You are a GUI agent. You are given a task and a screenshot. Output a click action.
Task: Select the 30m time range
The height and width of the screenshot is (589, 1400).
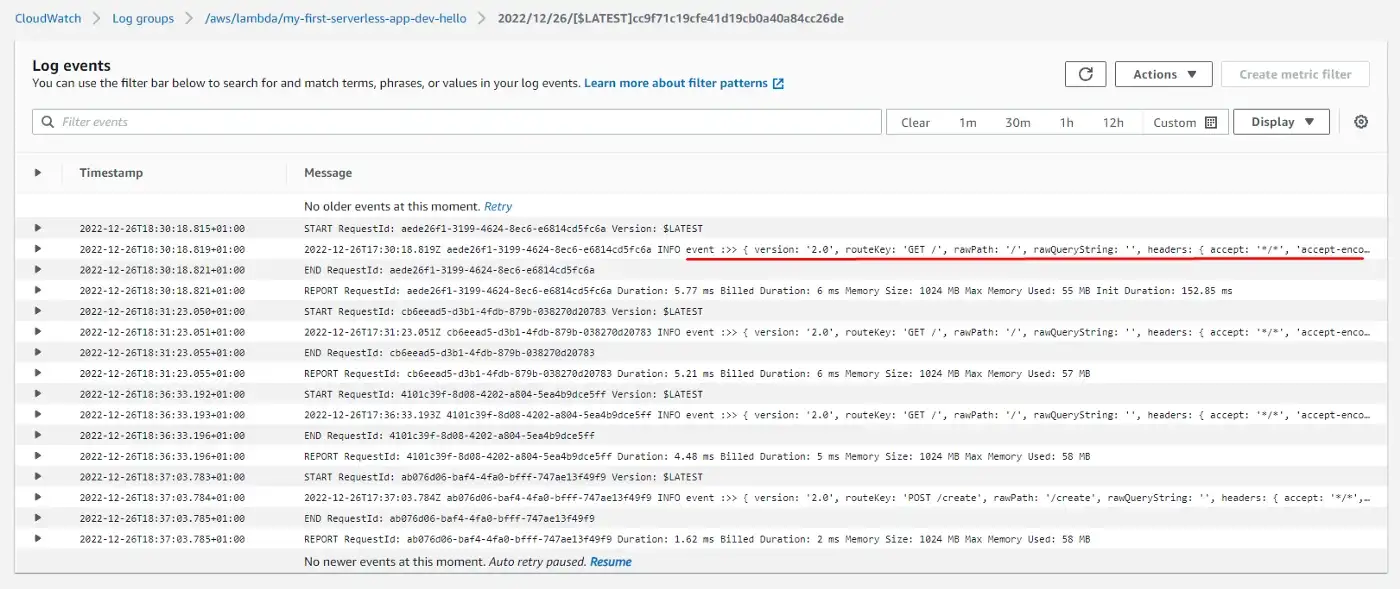pos(1017,122)
